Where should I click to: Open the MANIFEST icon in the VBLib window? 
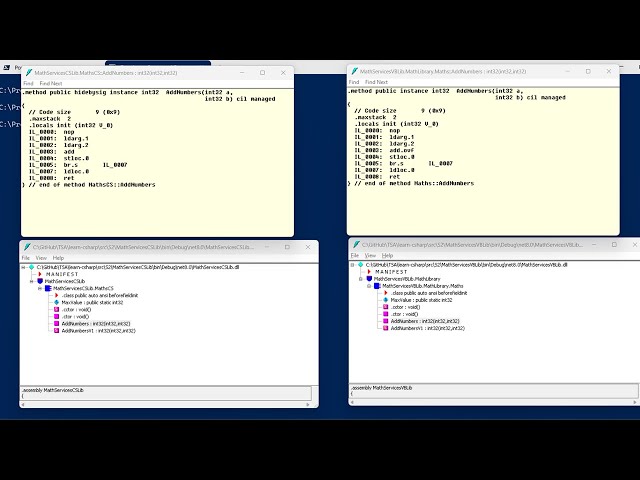(369, 271)
